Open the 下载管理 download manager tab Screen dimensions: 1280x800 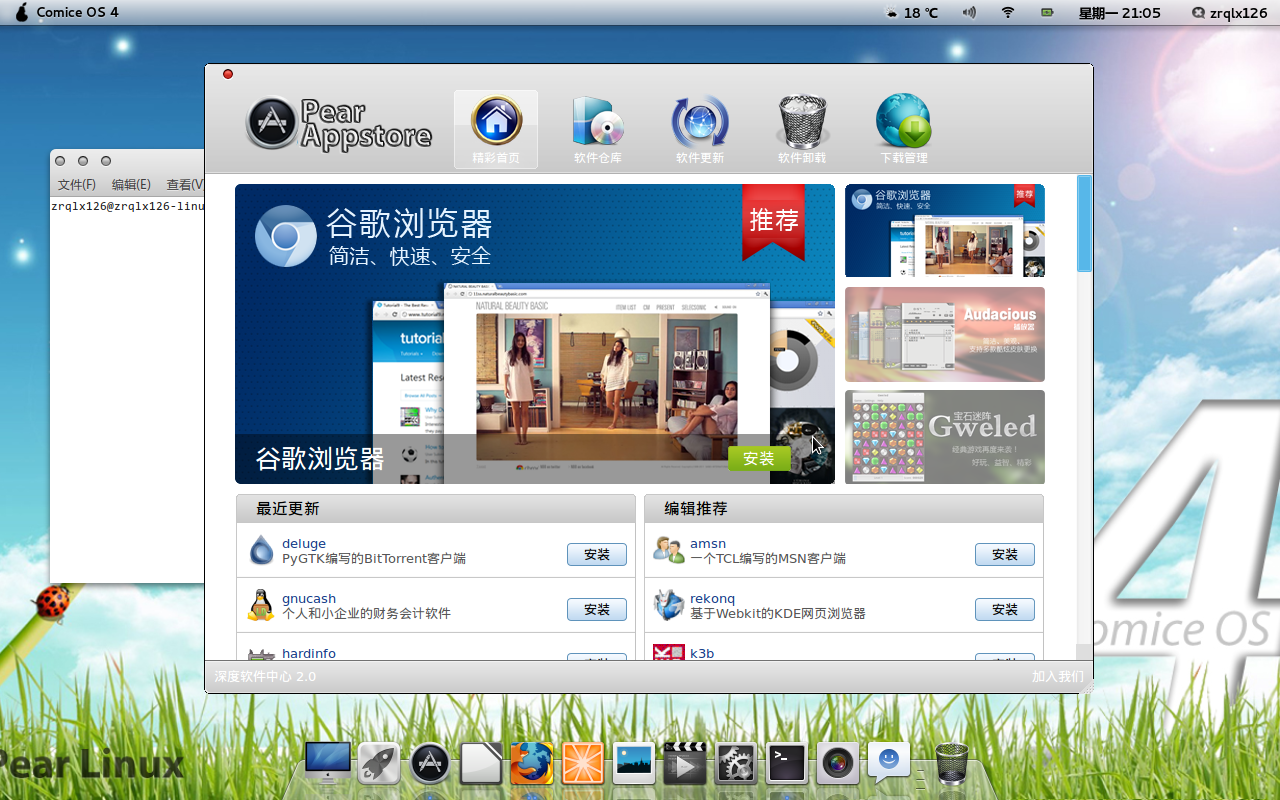(904, 130)
